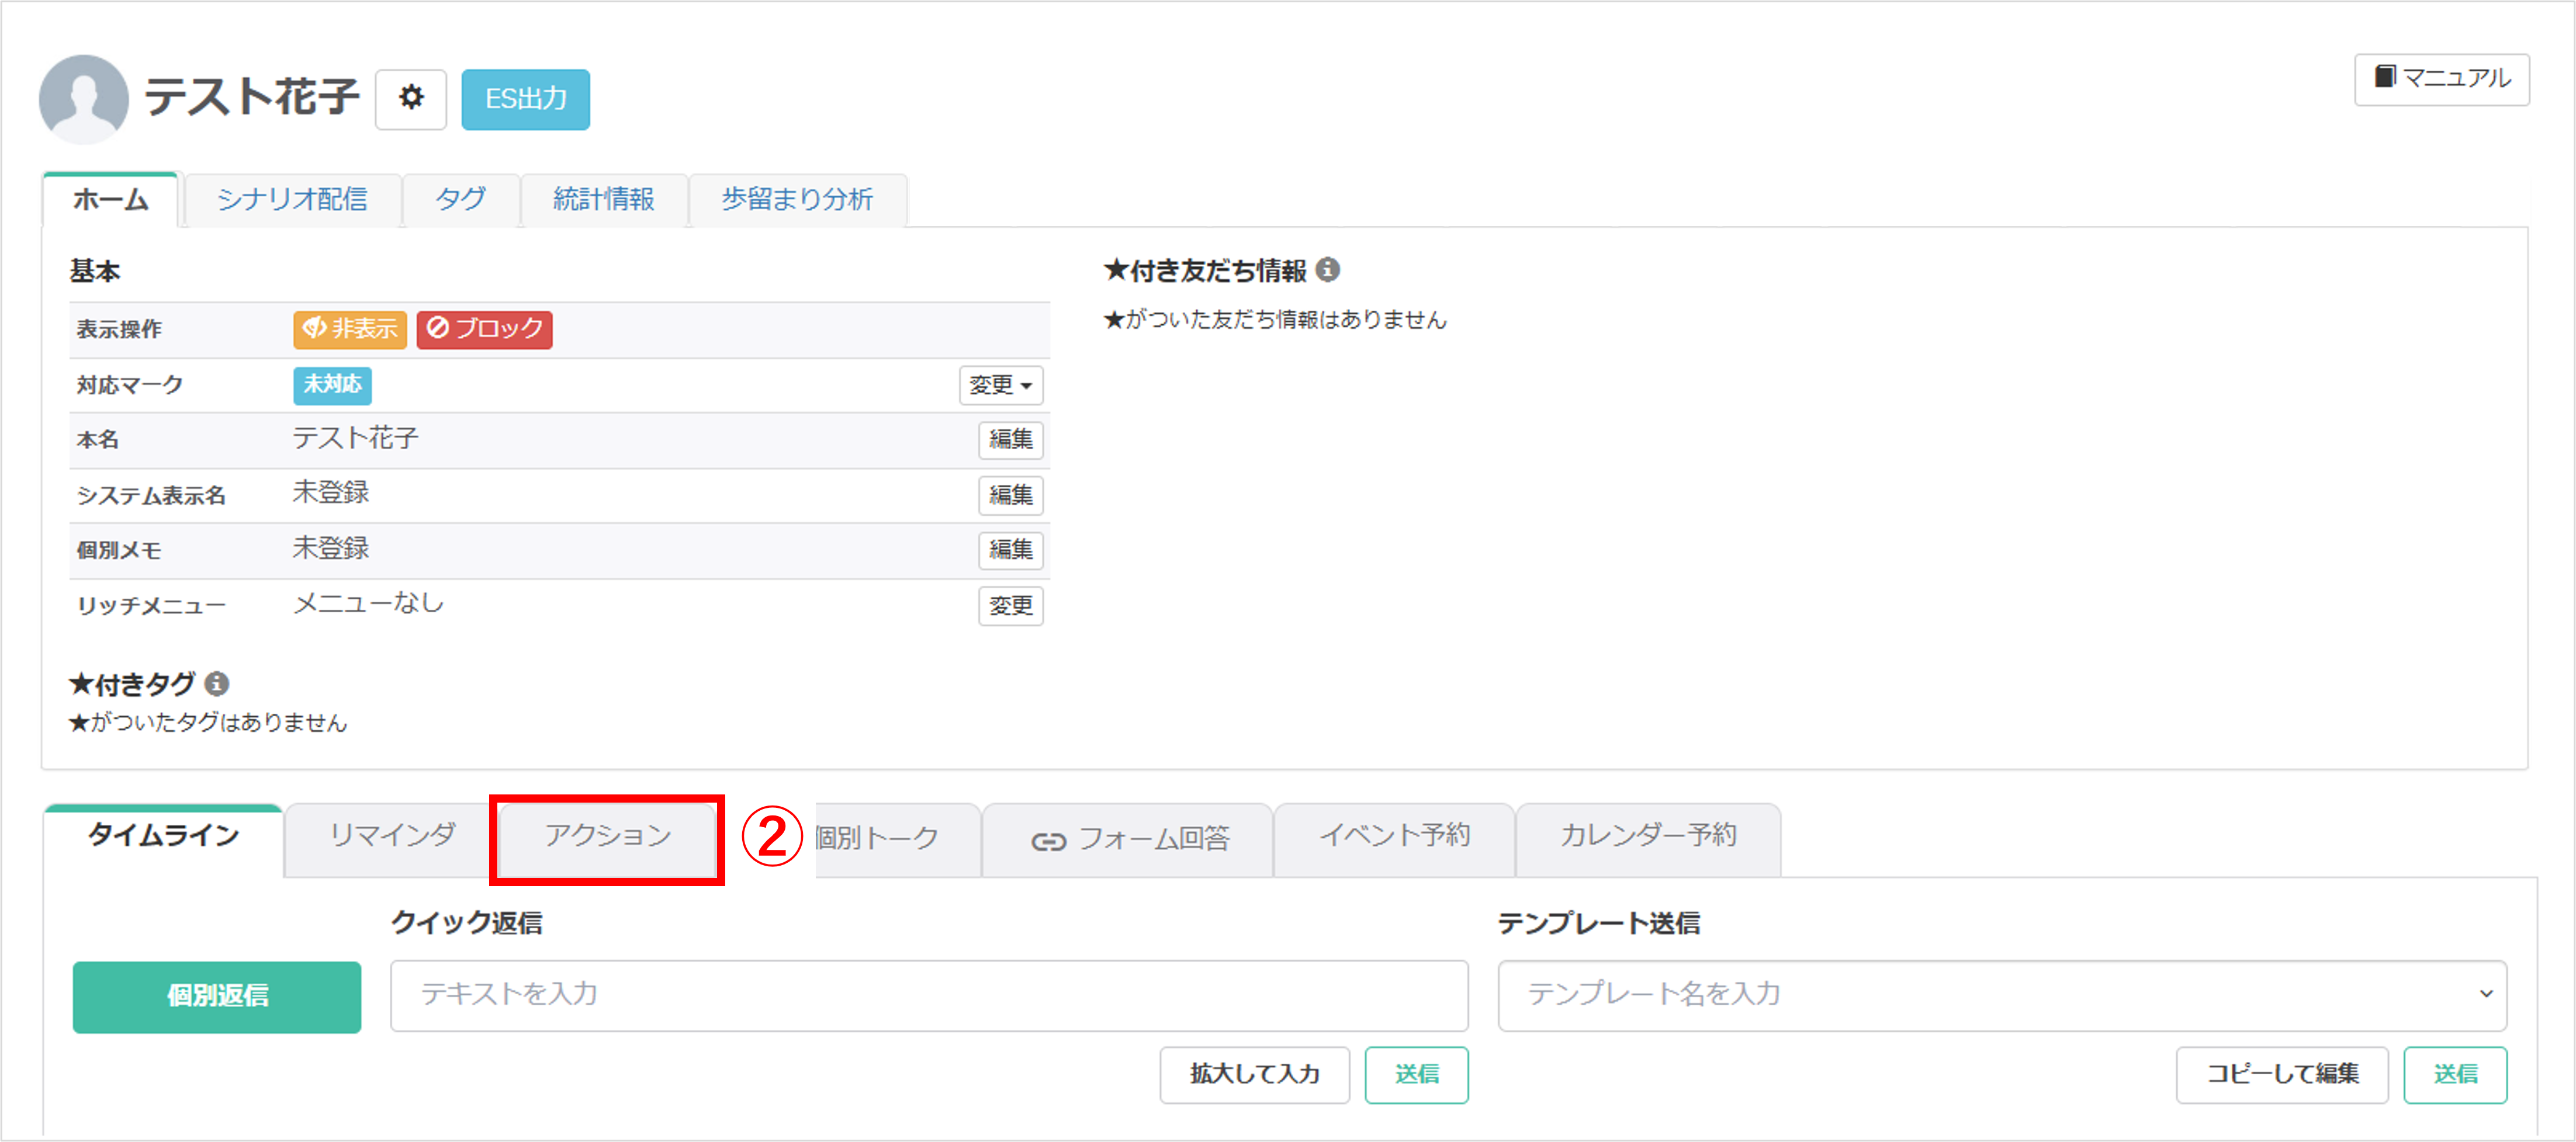
Task: Click the ES出力 button
Action: click(525, 99)
